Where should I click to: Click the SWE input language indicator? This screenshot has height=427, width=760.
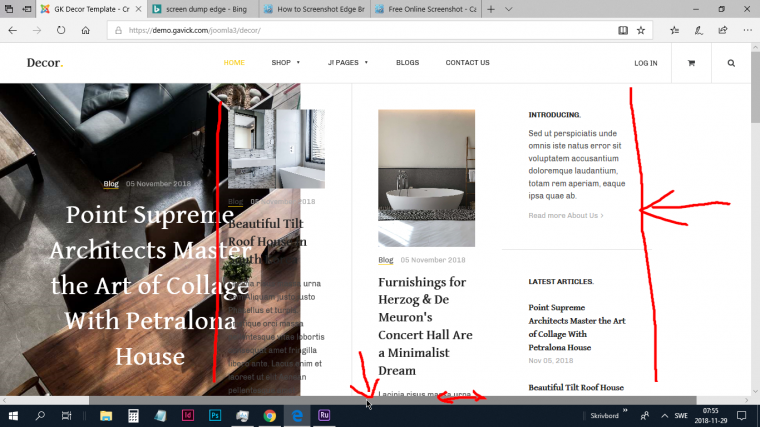(x=681, y=416)
